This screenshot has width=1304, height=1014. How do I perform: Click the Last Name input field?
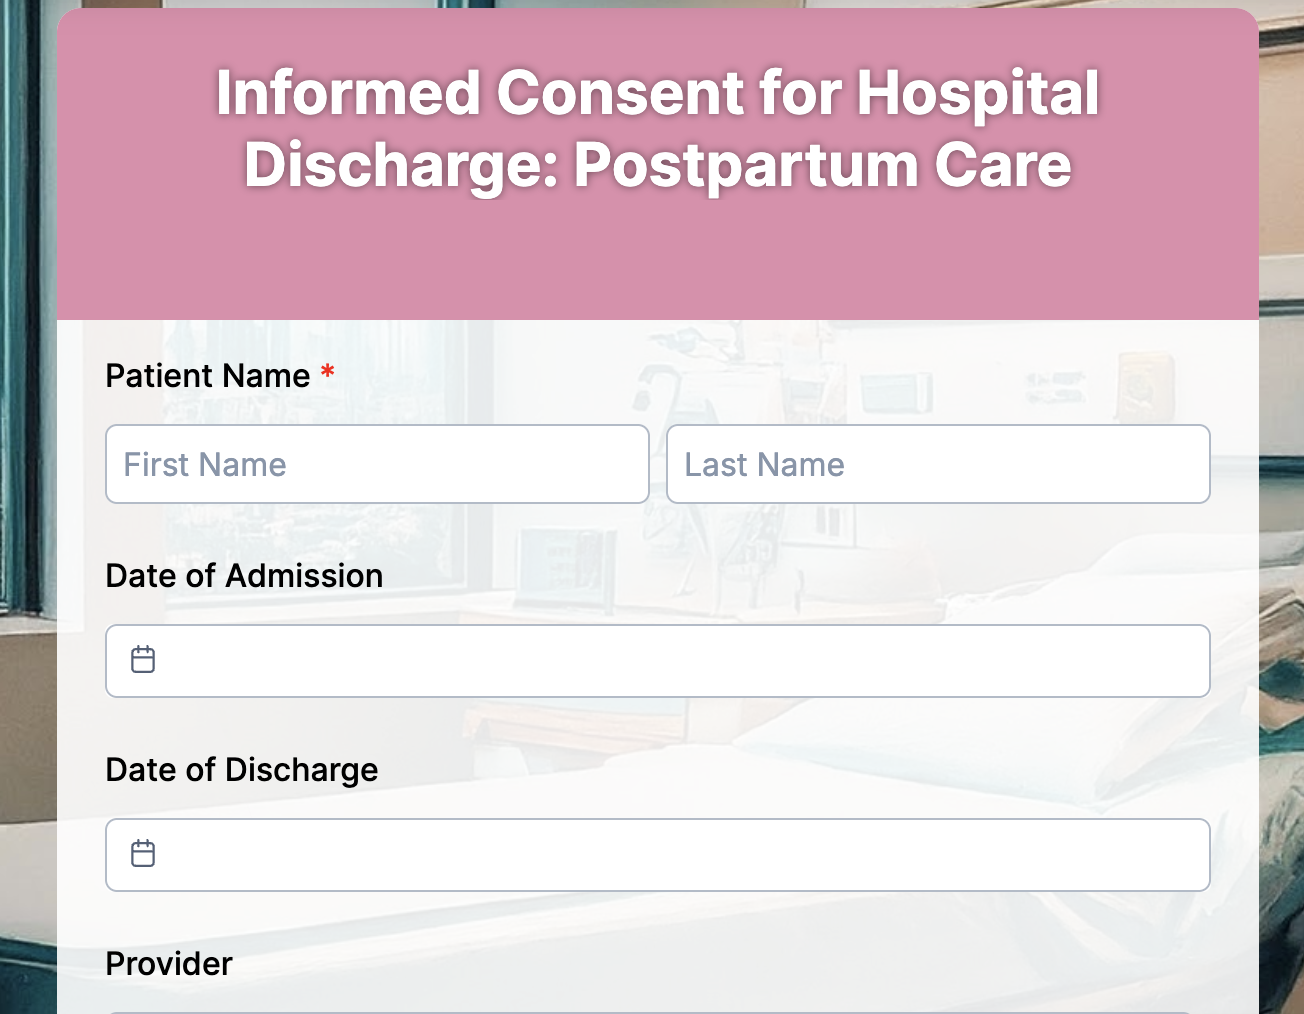[938, 464]
